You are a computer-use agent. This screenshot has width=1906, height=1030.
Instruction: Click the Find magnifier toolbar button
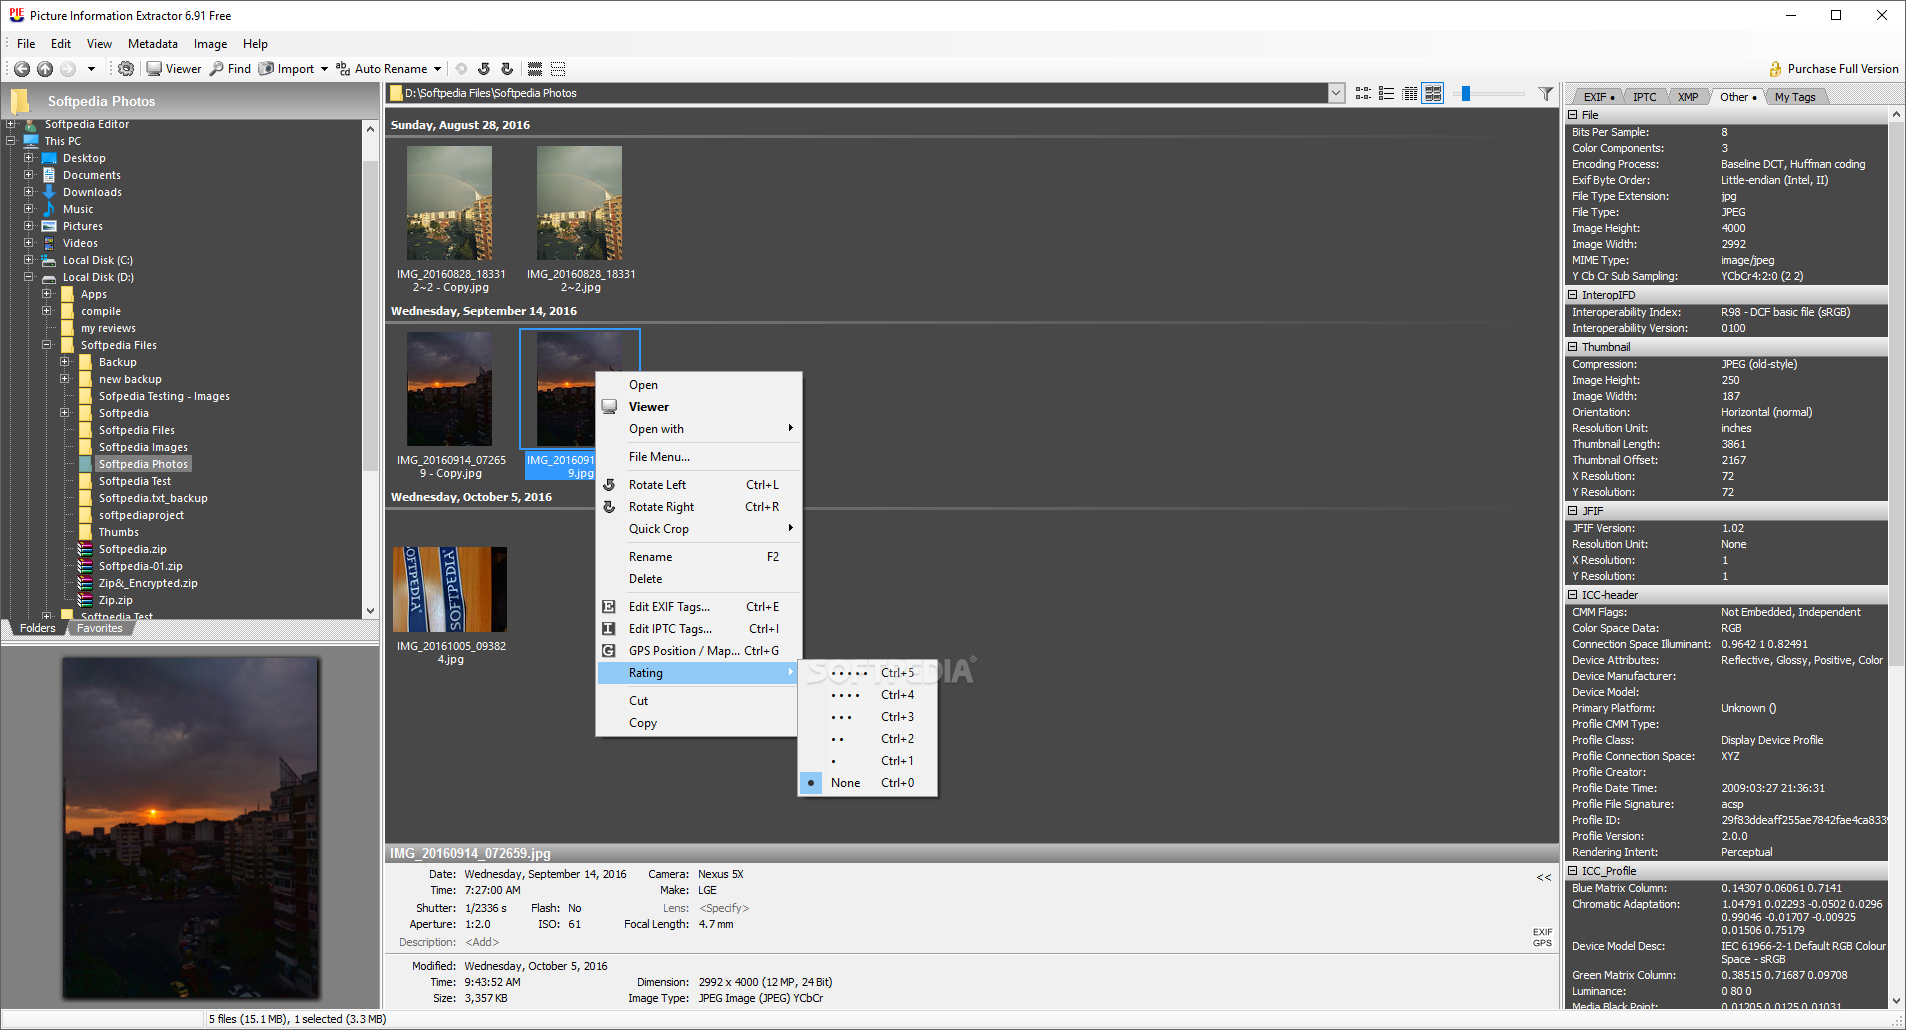[230, 69]
